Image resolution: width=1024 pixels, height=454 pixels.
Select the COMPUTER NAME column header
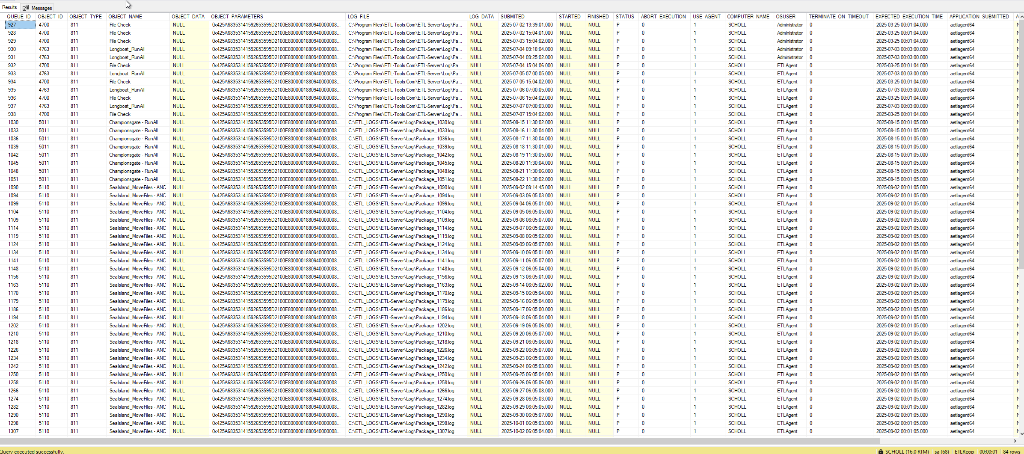750,16
